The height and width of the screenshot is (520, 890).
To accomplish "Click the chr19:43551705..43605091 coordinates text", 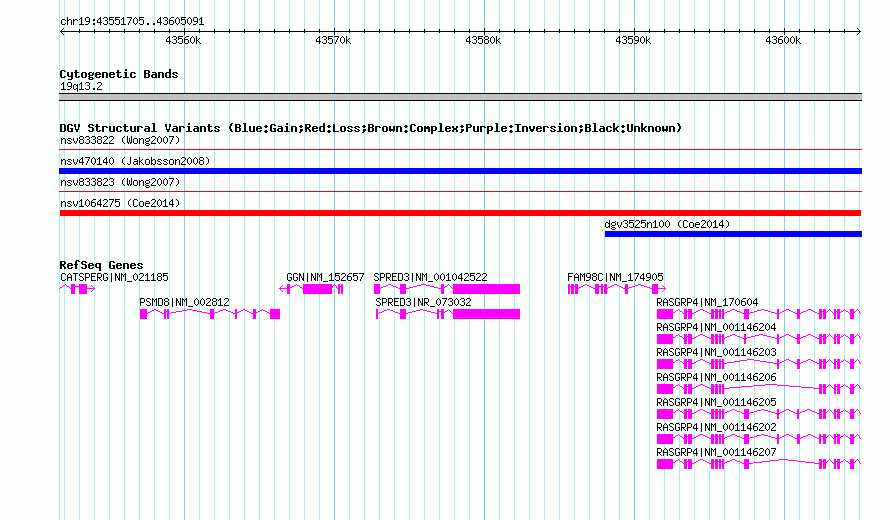I will [x=132, y=22].
